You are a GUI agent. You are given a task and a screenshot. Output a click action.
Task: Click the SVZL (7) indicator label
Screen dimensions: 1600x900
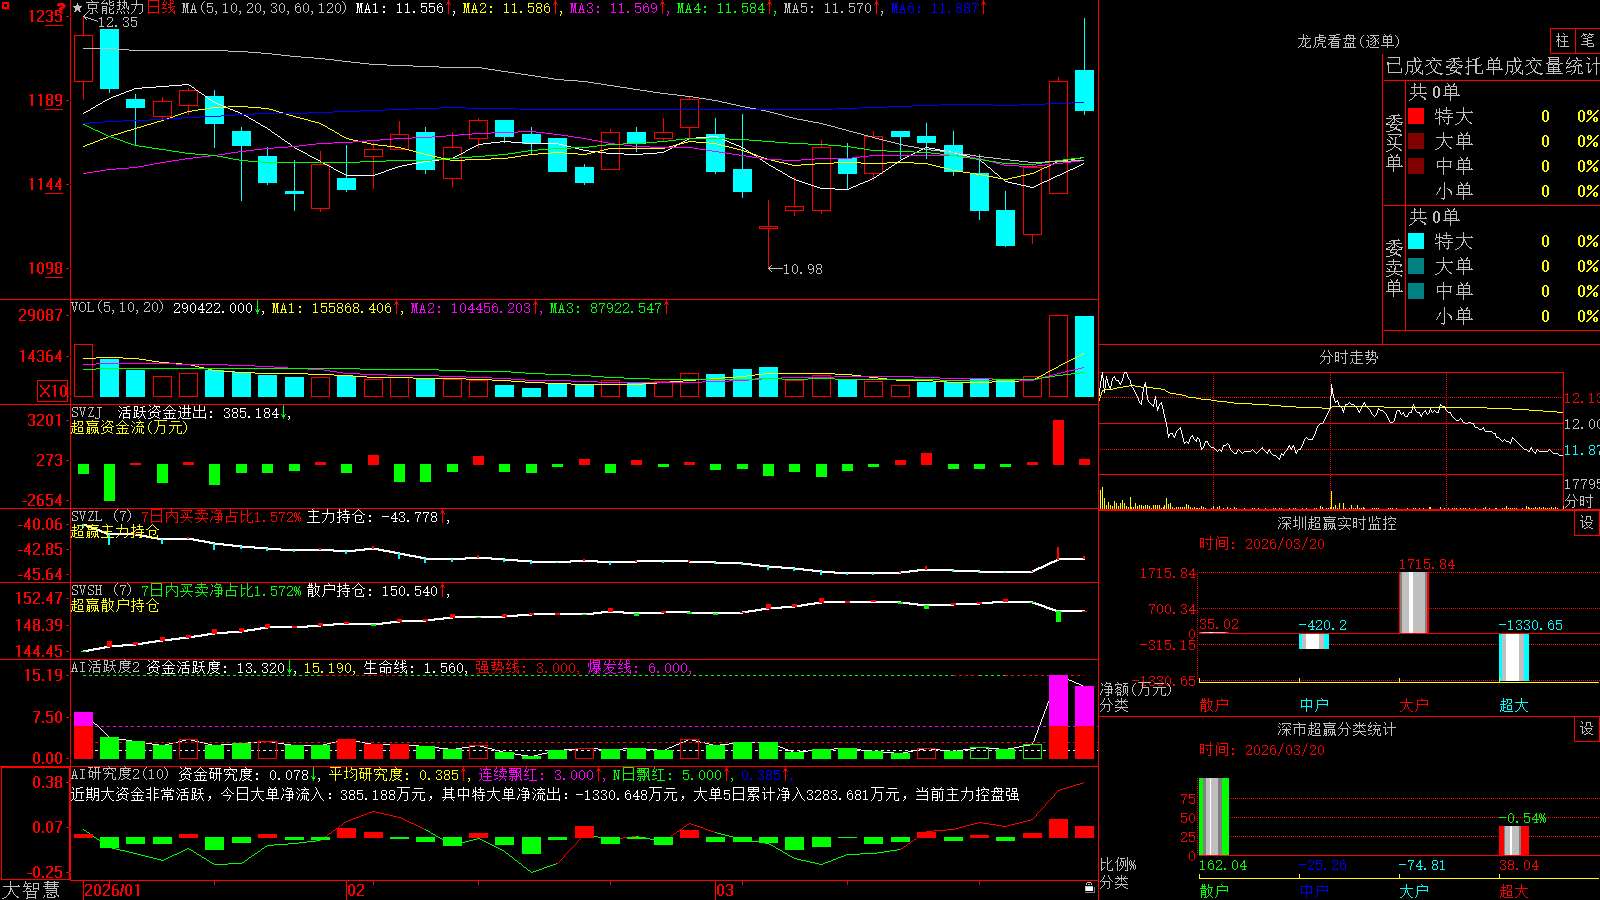coord(102,517)
